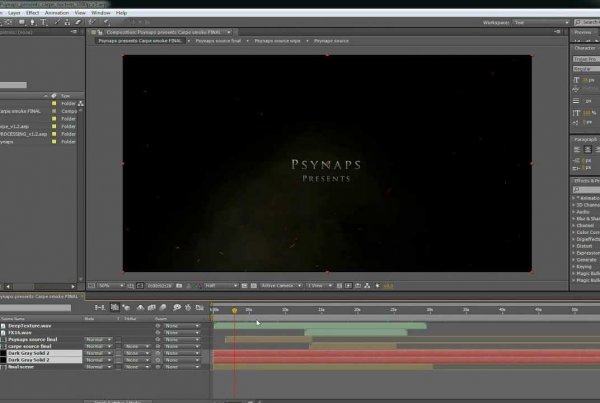
Task: Toggle preserve transparency for carpe source final
Action: tap(119, 346)
